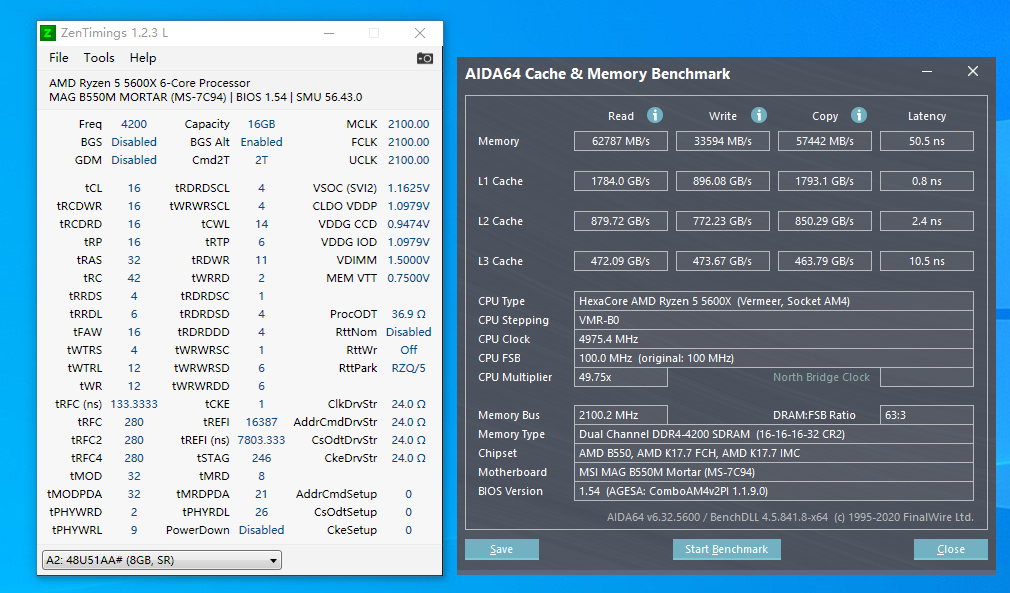
Task: Open the File menu in ZenTimings
Action: click(x=59, y=58)
